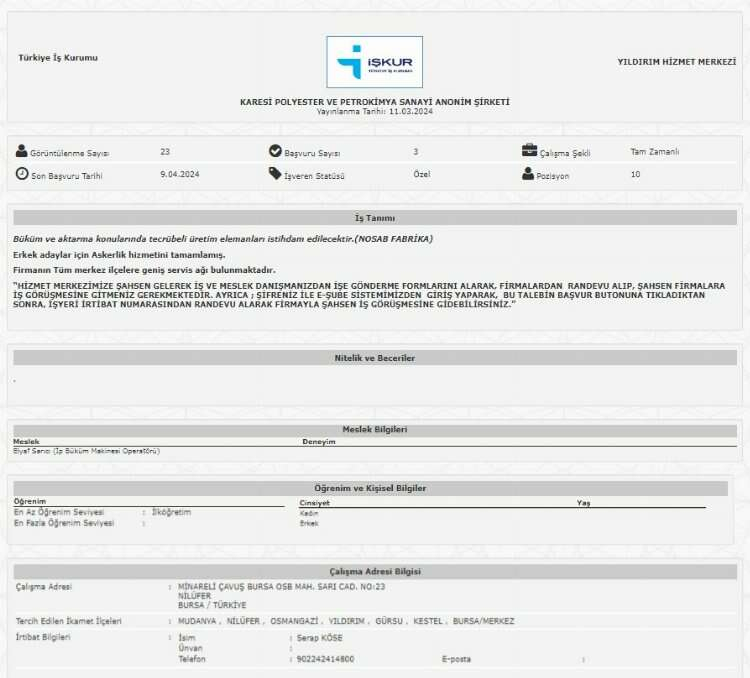Click the person icon next to Pozisyon
This screenshot has width=750, height=678.
click(x=529, y=174)
